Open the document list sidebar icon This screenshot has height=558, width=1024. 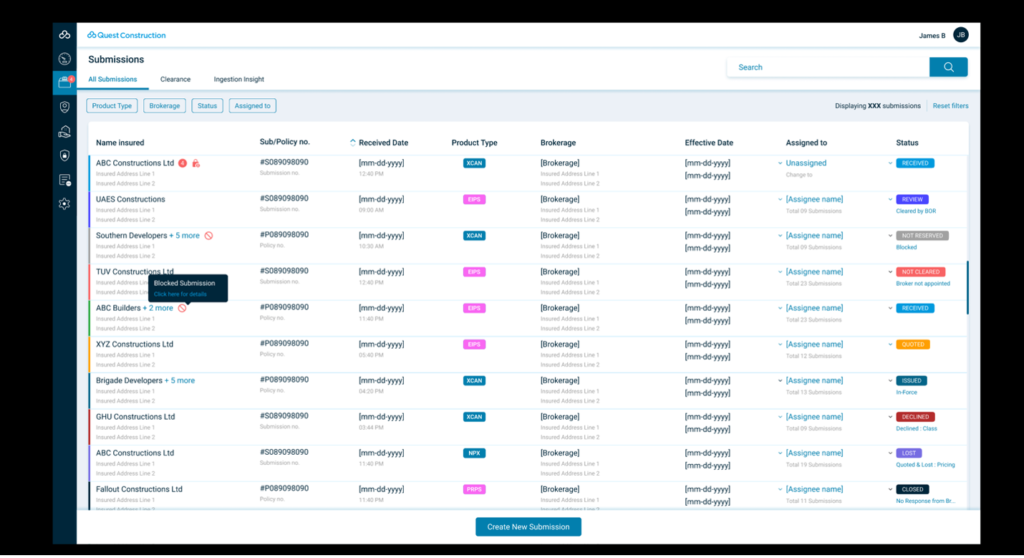pos(65,180)
